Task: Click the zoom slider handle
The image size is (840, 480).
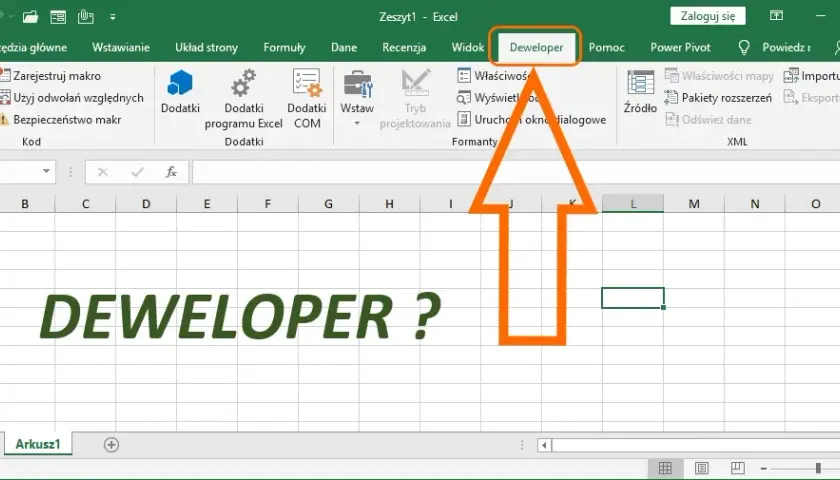Action: 818,468
